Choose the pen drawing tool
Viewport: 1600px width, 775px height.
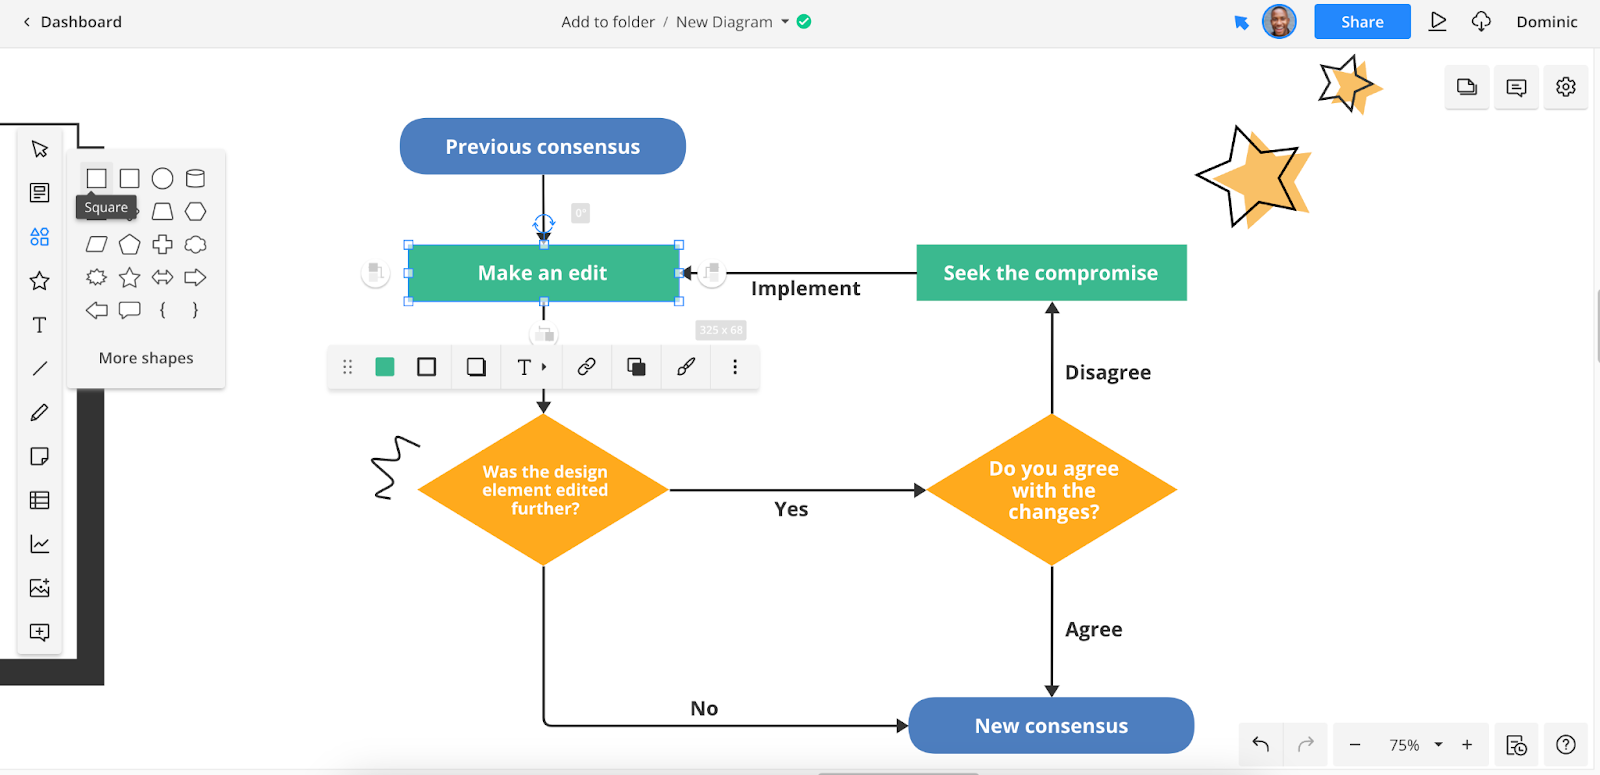tap(40, 413)
